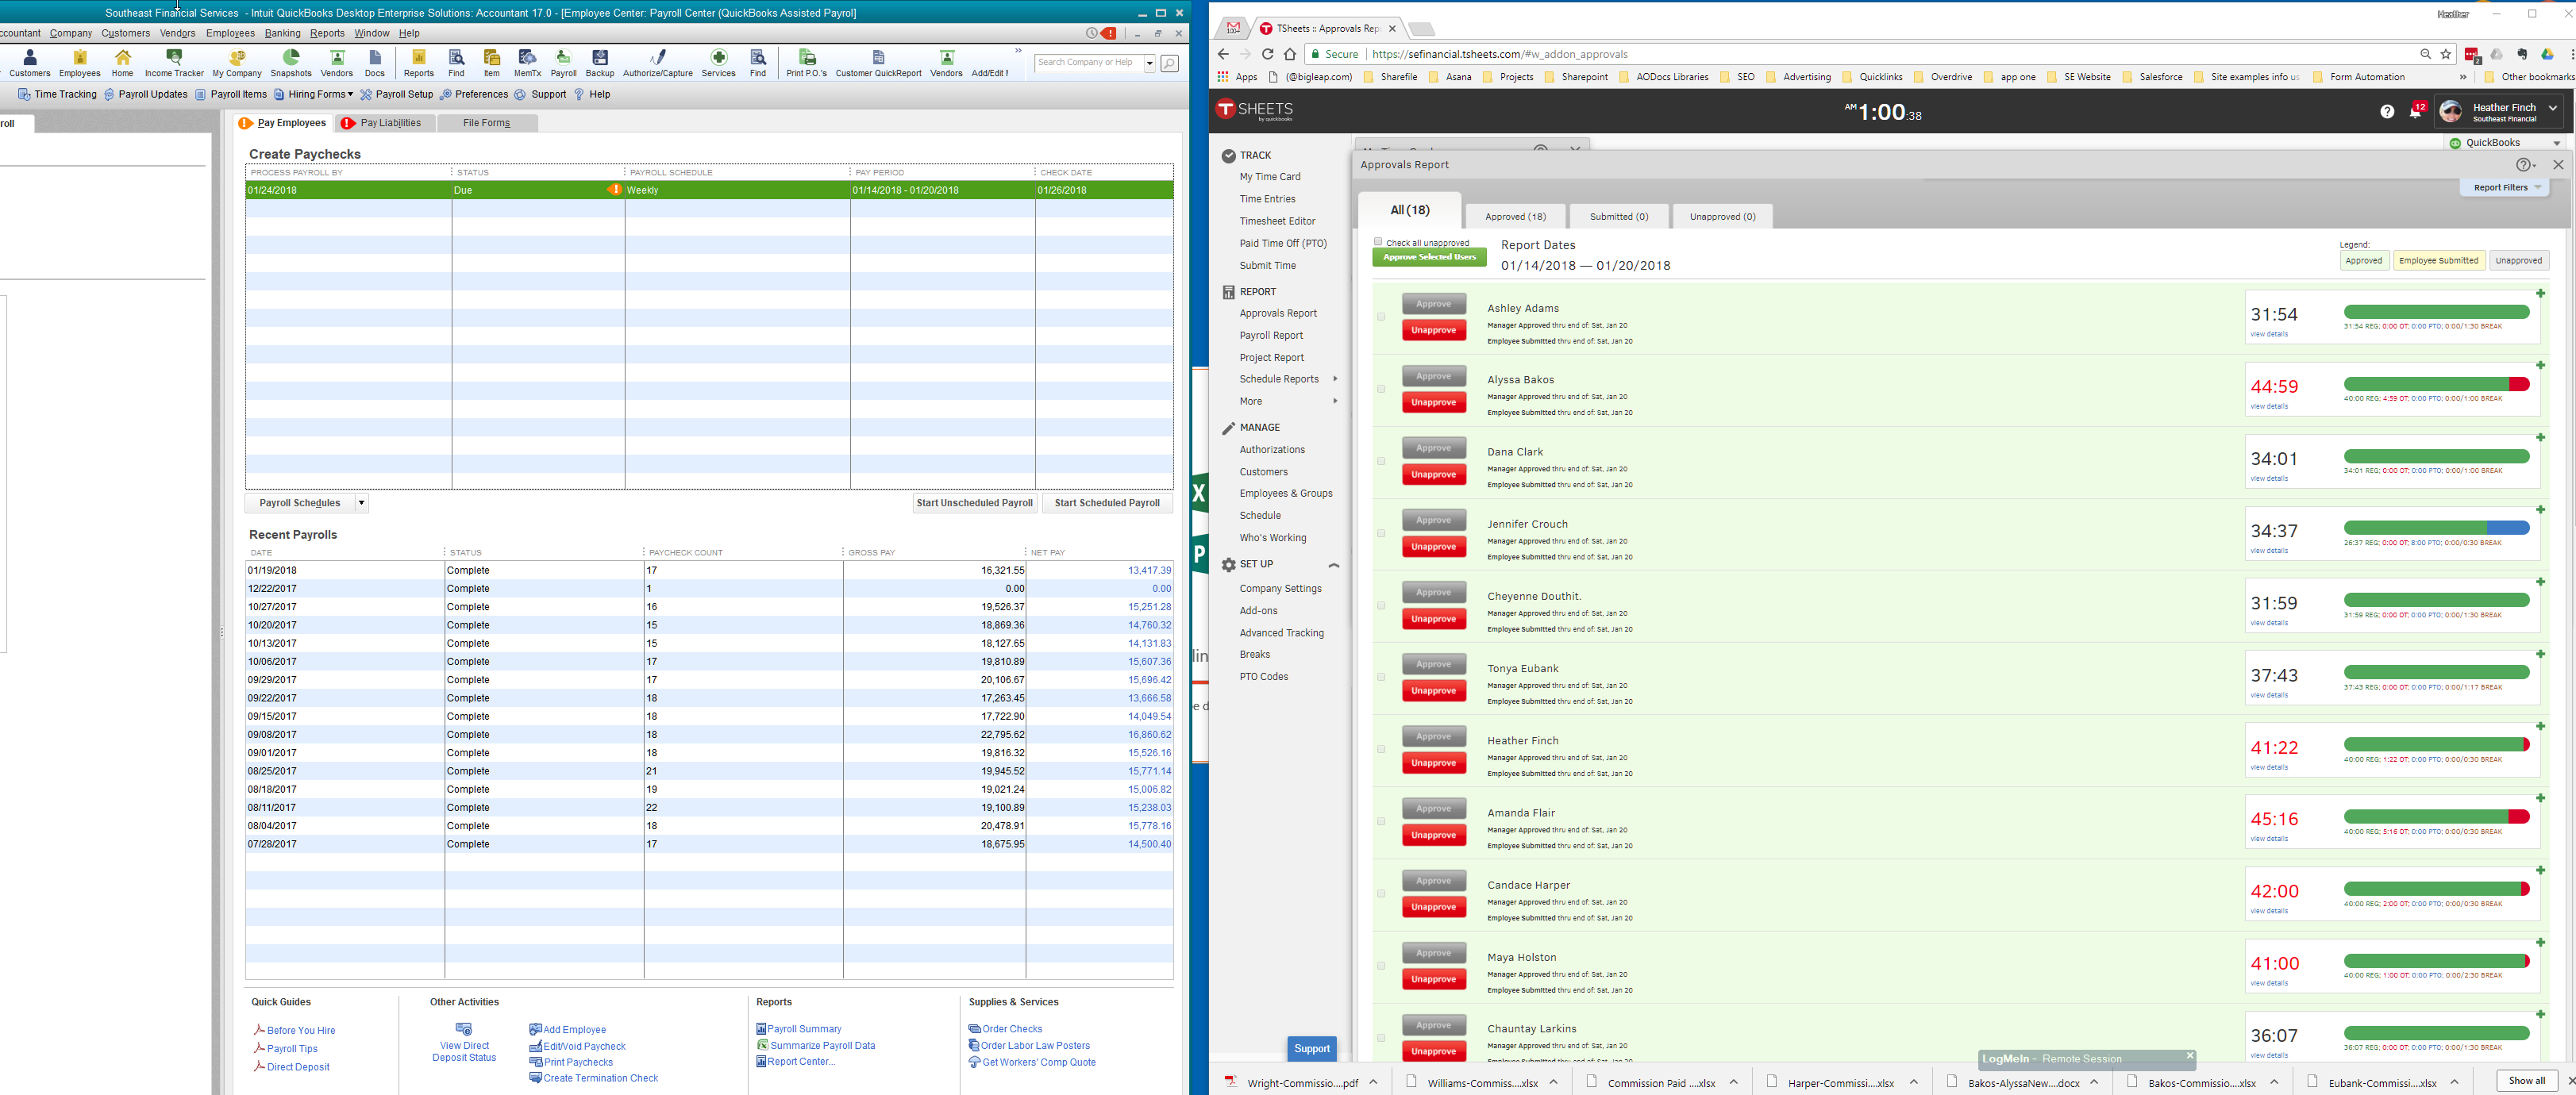The width and height of the screenshot is (2576, 1095).
Task: Select Dana Clark row checkbox
Action: point(1381,461)
